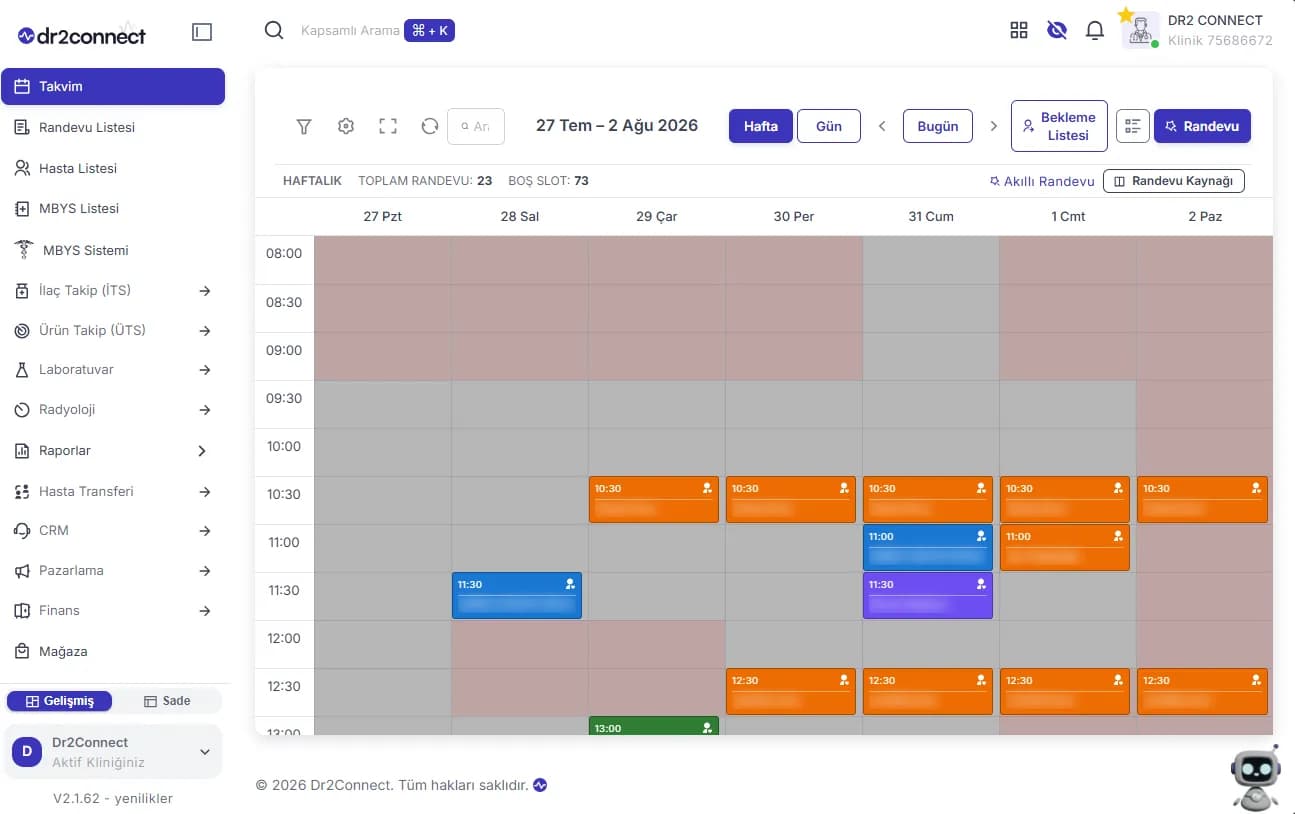This screenshot has width=1295, height=814.
Task: Show the list view icon beside Randevu
Action: pyautogui.click(x=1133, y=126)
